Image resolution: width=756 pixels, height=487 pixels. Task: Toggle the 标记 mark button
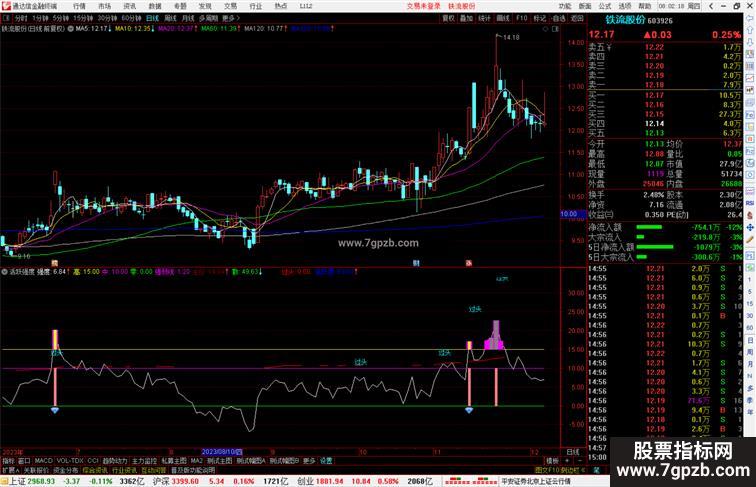pos(540,18)
